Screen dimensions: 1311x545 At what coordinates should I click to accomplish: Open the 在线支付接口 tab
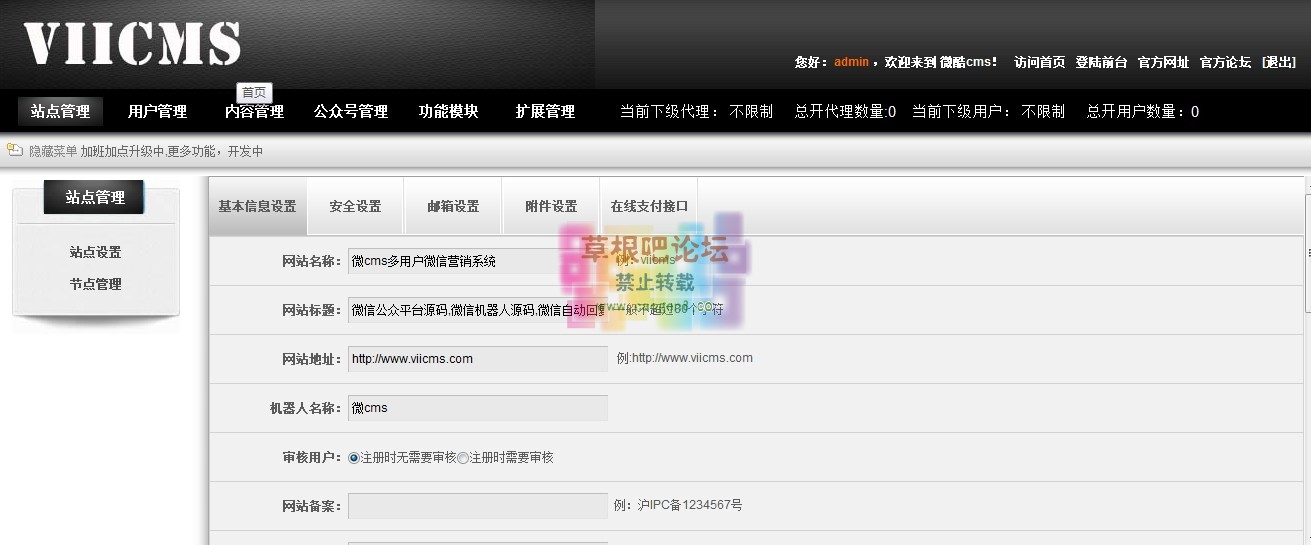point(649,207)
